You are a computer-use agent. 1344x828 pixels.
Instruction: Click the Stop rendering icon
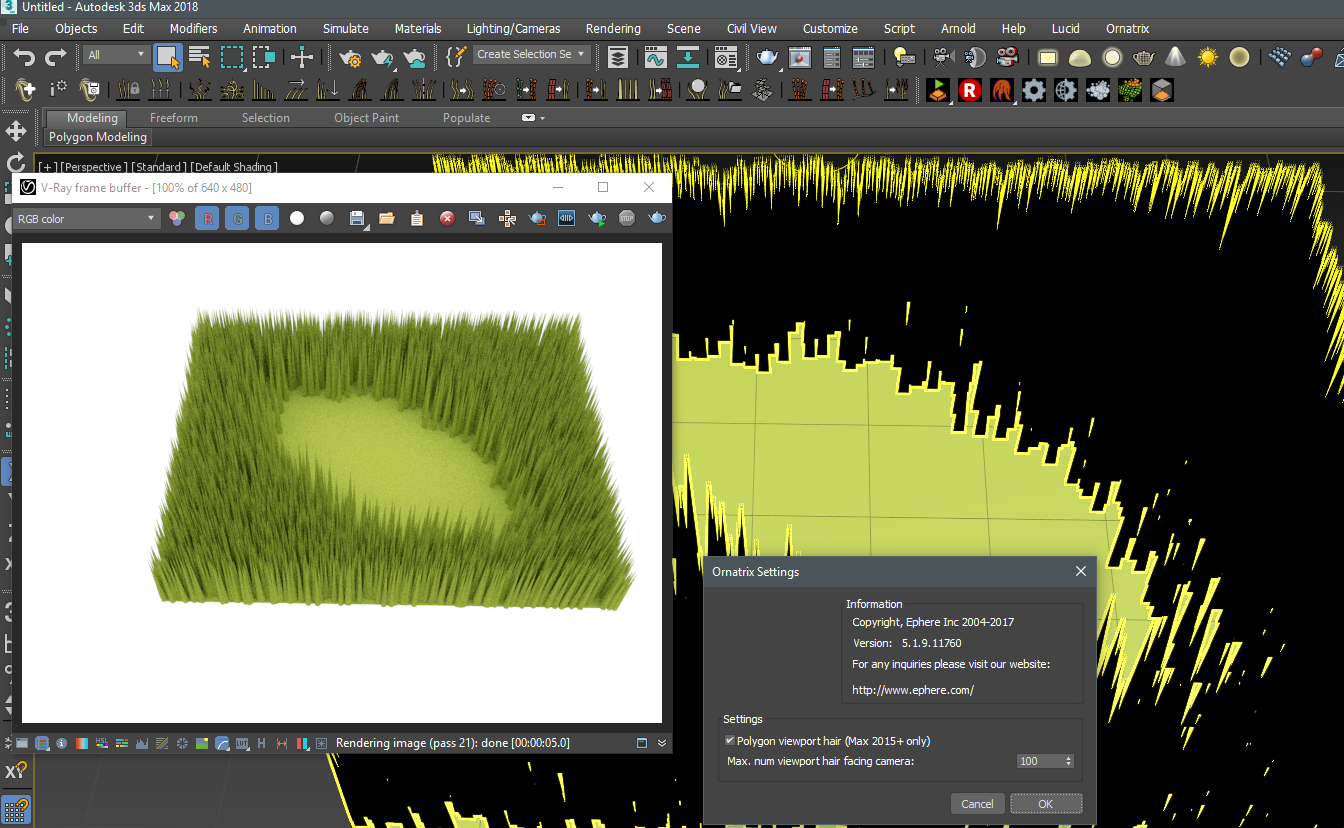click(x=627, y=218)
